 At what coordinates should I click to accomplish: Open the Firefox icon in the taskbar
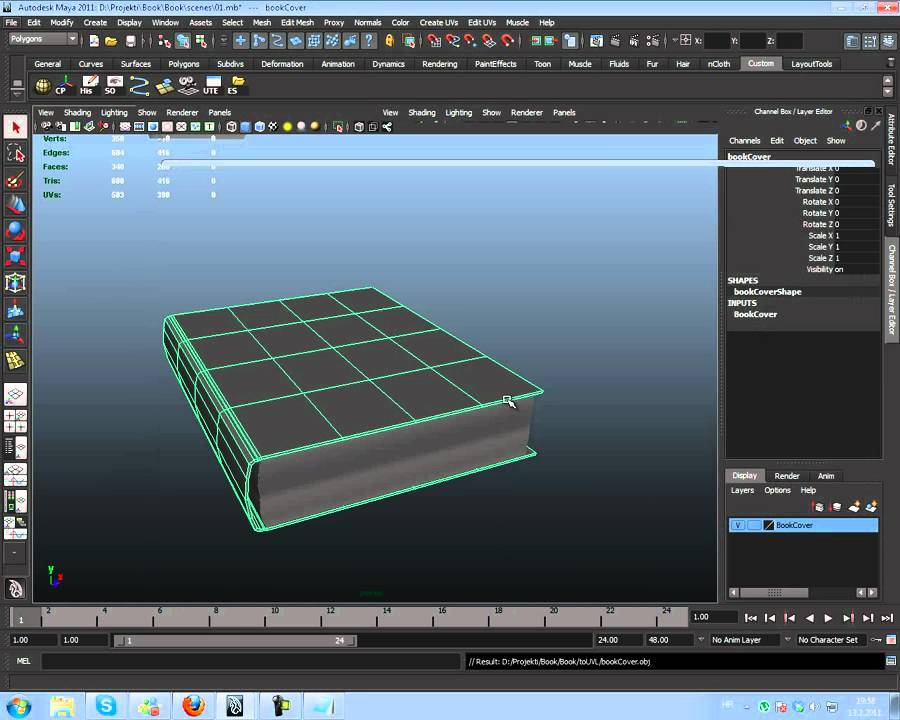tap(193, 706)
